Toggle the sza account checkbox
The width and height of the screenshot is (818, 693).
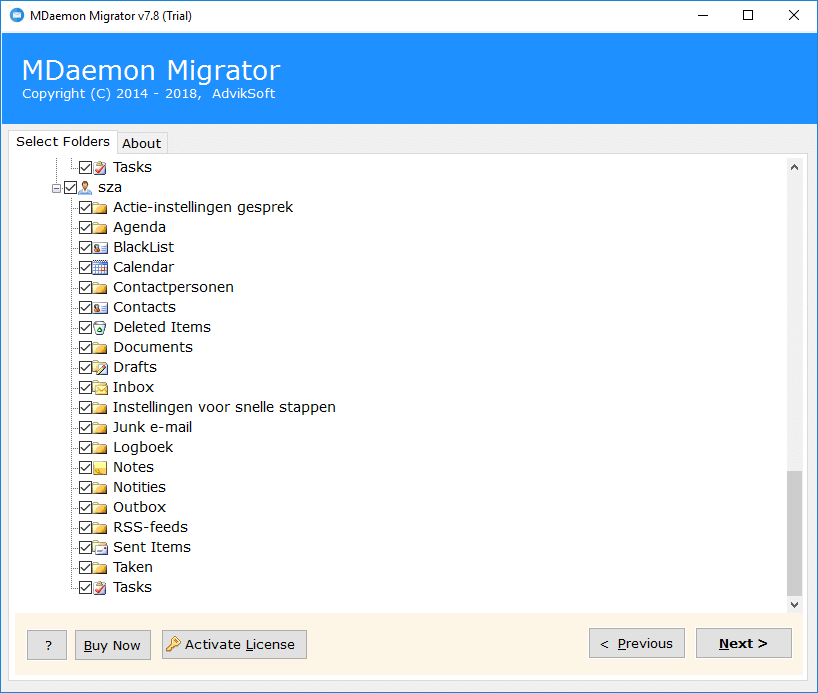70,187
